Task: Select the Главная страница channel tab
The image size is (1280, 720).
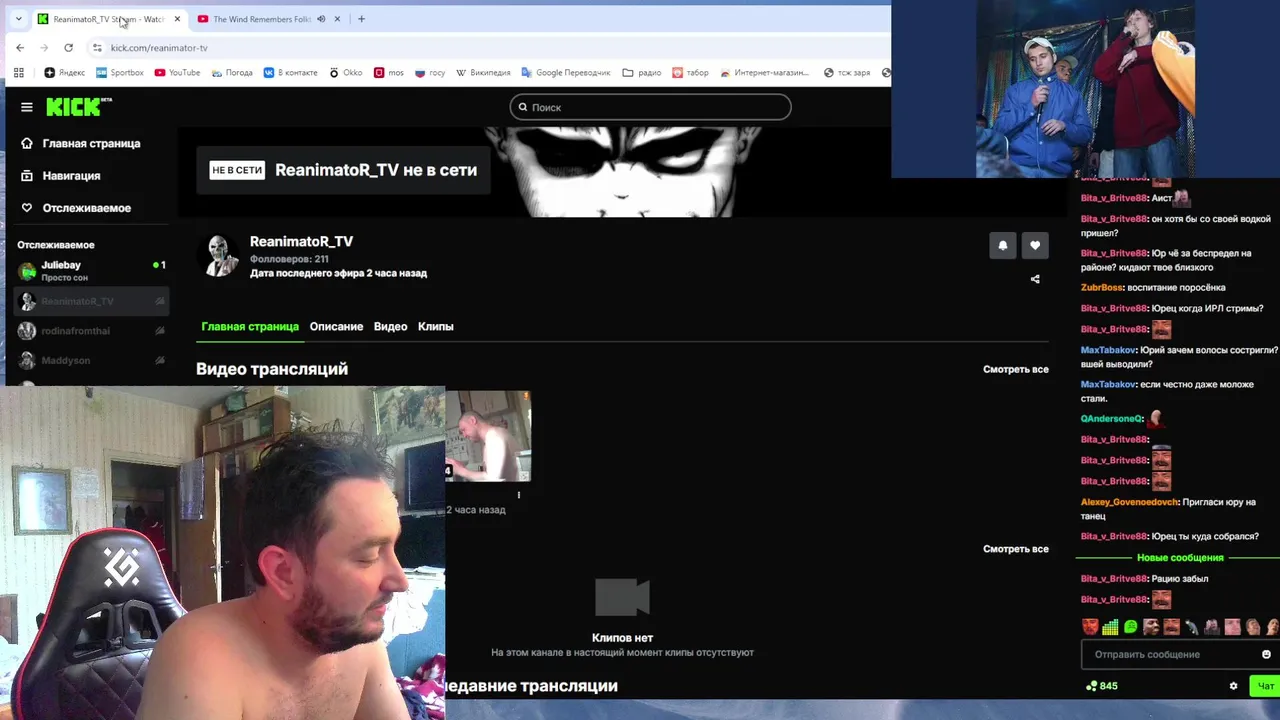Action: pyautogui.click(x=250, y=327)
